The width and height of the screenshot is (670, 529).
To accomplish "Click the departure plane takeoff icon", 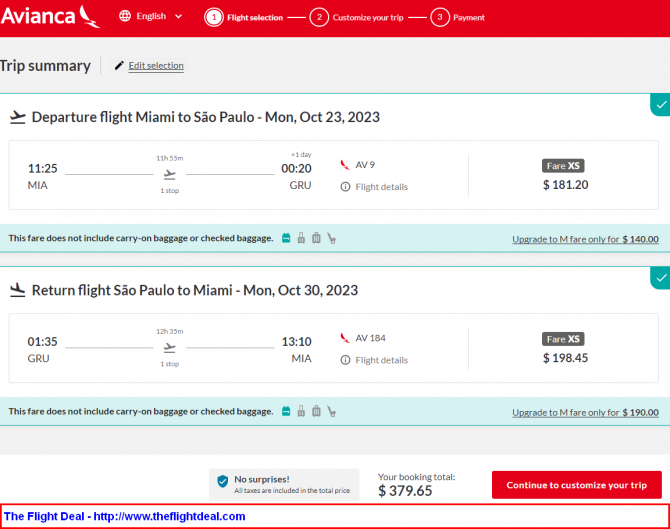I will 18,117.
